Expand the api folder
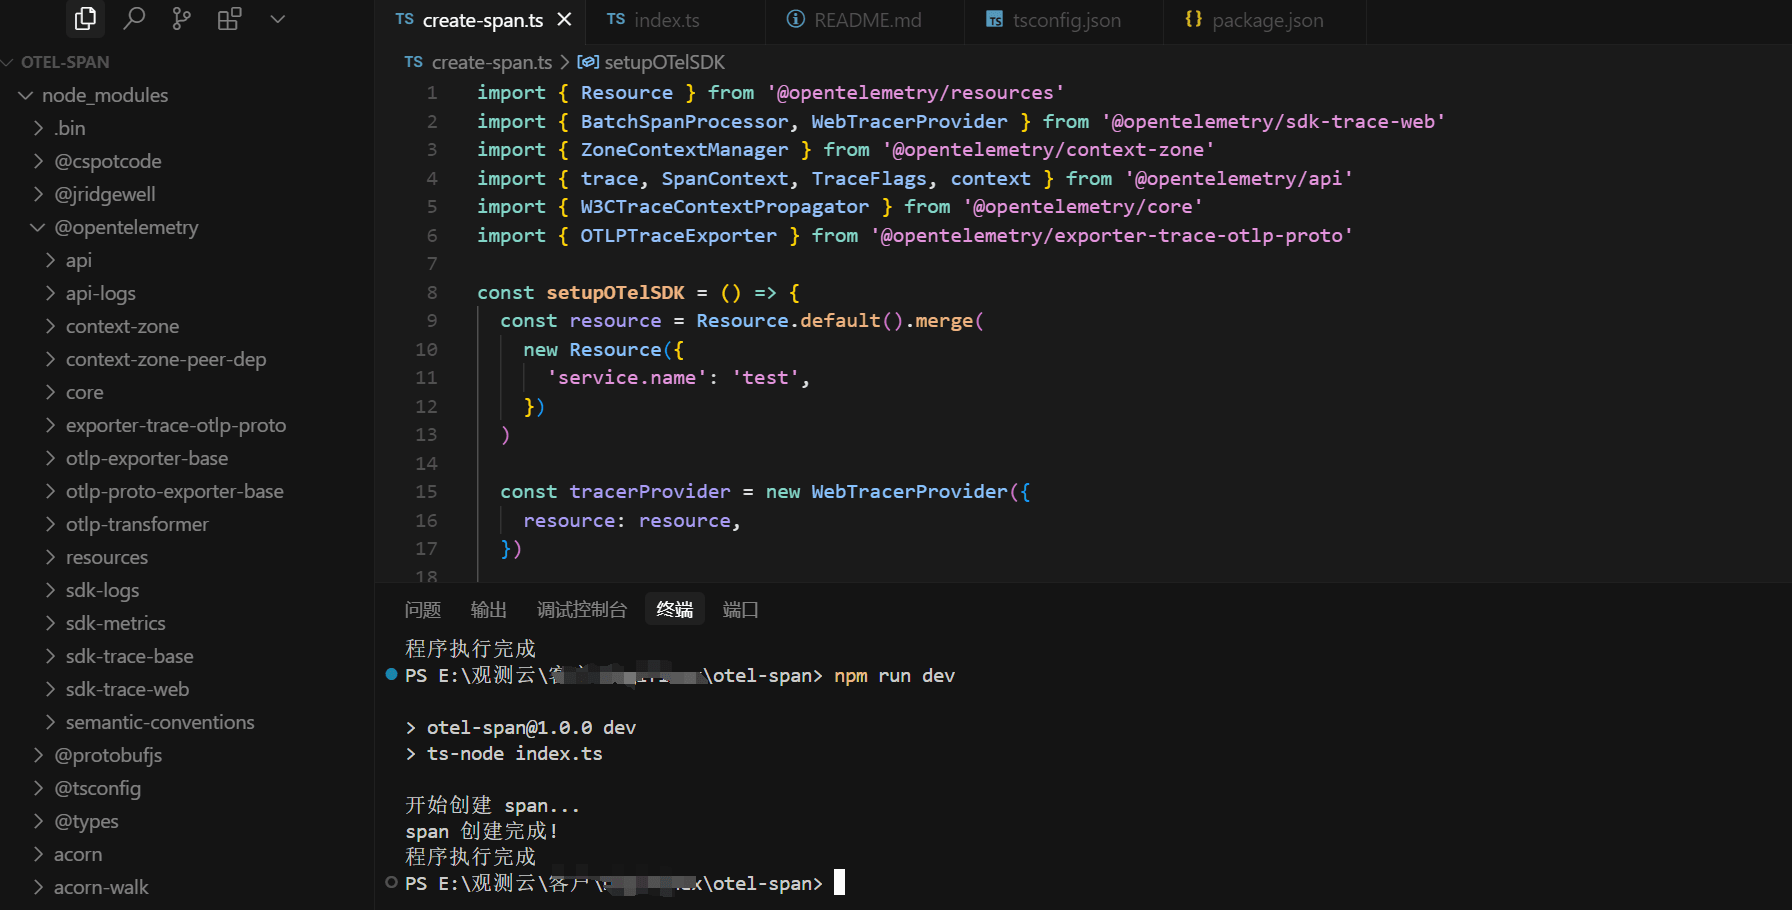Image resolution: width=1792 pixels, height=910 pixels. point(50,260)
